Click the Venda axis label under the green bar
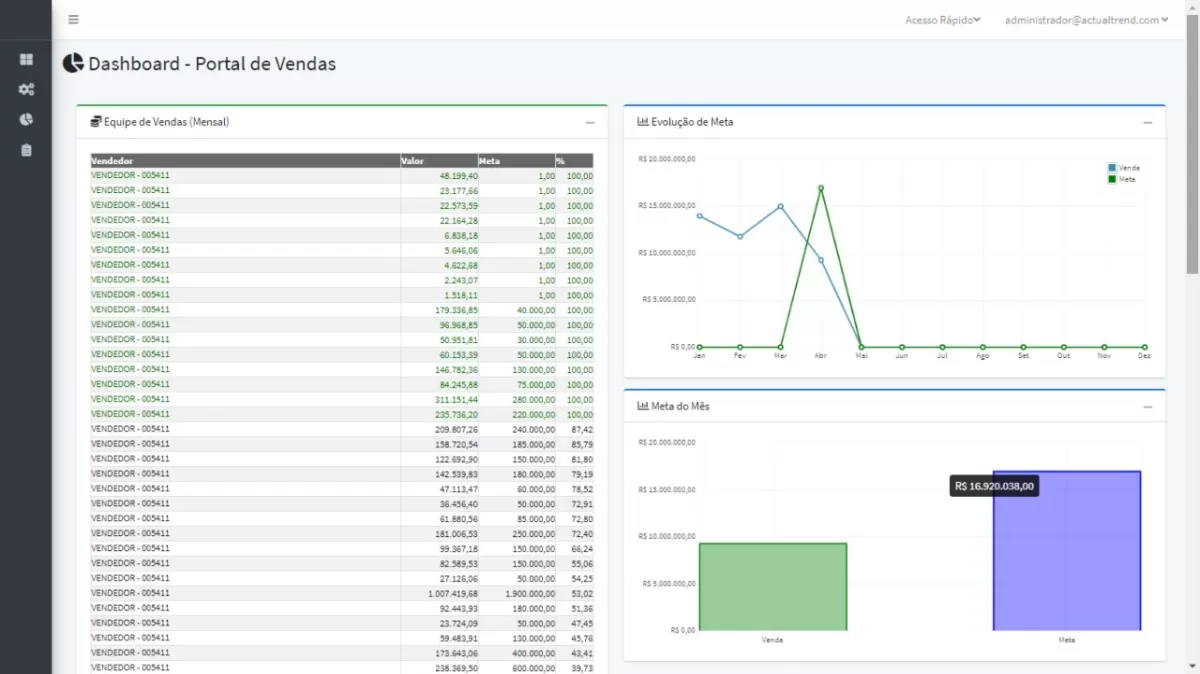 point(772,639)
